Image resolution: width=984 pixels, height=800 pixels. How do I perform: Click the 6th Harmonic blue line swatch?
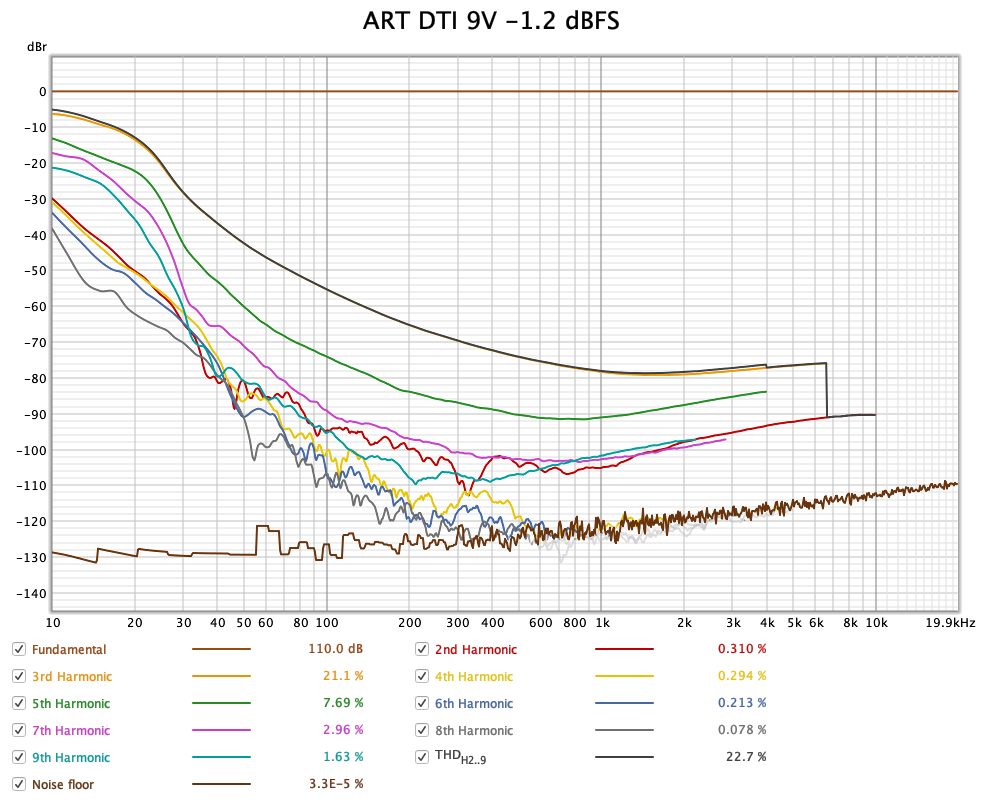(x=624, y=703)
